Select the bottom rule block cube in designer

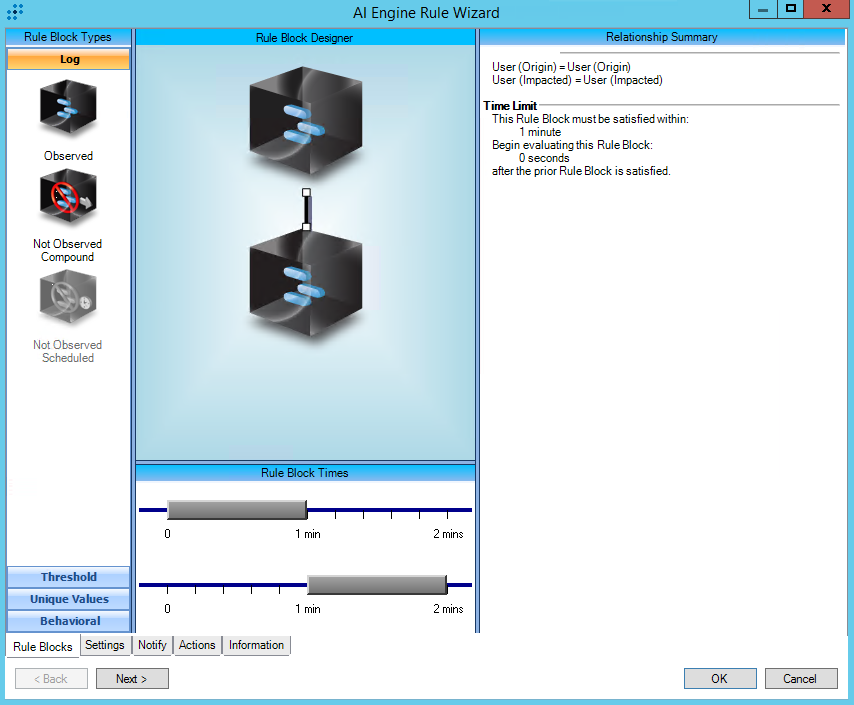pos(304,283)
